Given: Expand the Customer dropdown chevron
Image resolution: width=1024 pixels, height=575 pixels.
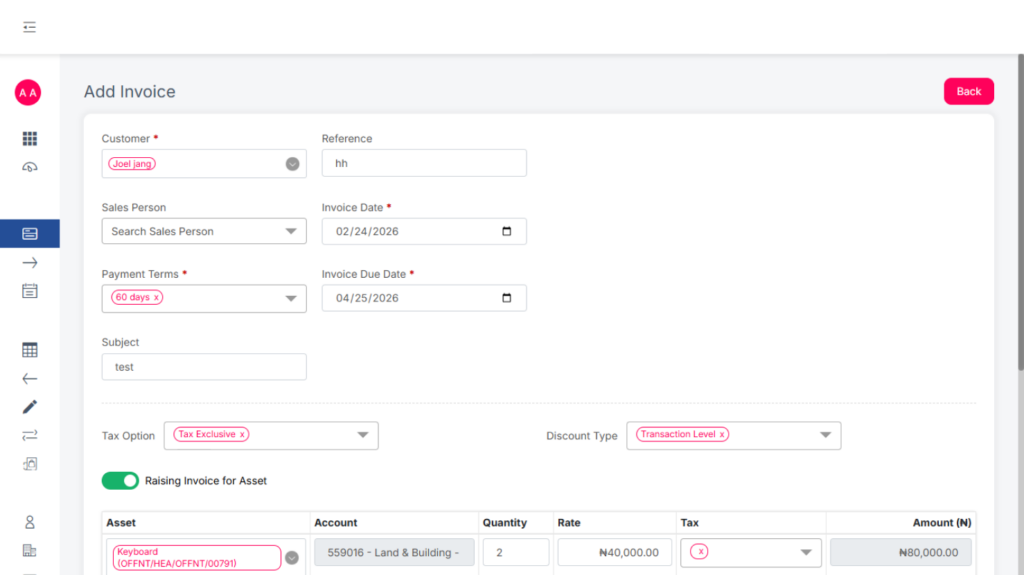Looking at the screenshot, I should [292, 164].
